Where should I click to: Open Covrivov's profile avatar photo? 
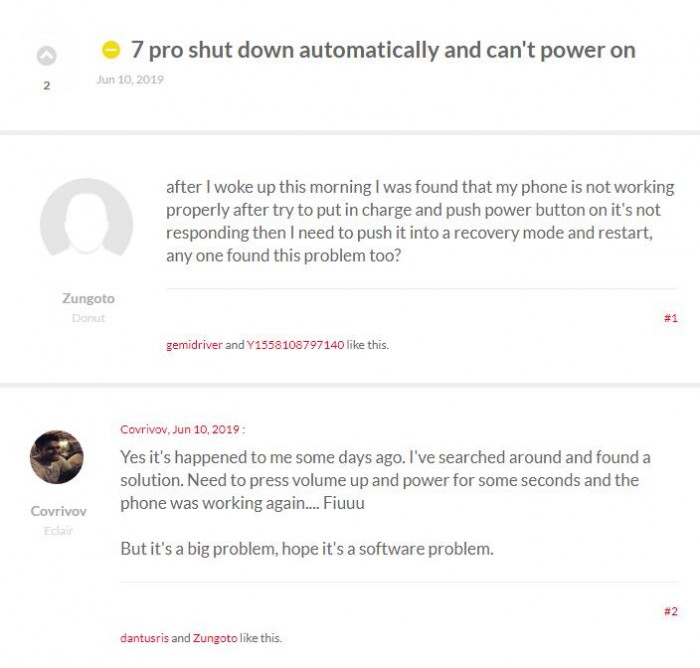point(58,458)
